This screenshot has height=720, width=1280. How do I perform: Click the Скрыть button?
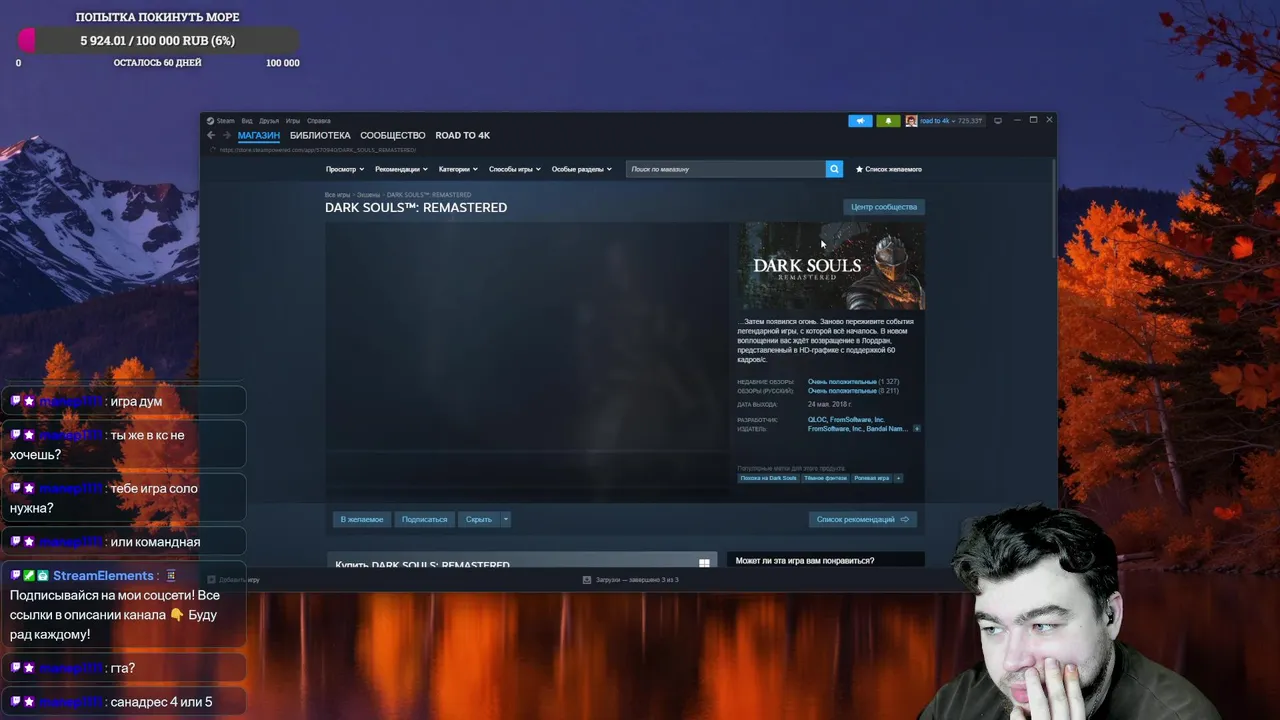[x=479, y=519]
